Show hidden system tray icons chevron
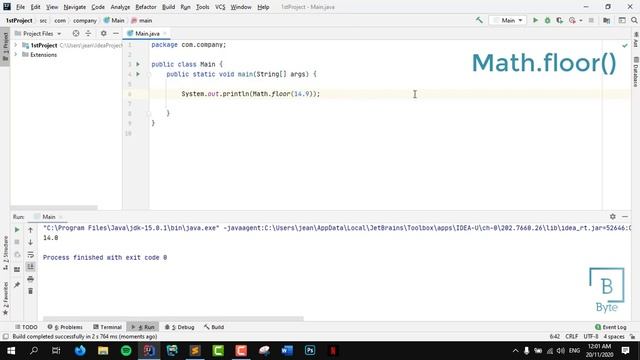This screenshot has width=640, height=360. tap(515, 351)
